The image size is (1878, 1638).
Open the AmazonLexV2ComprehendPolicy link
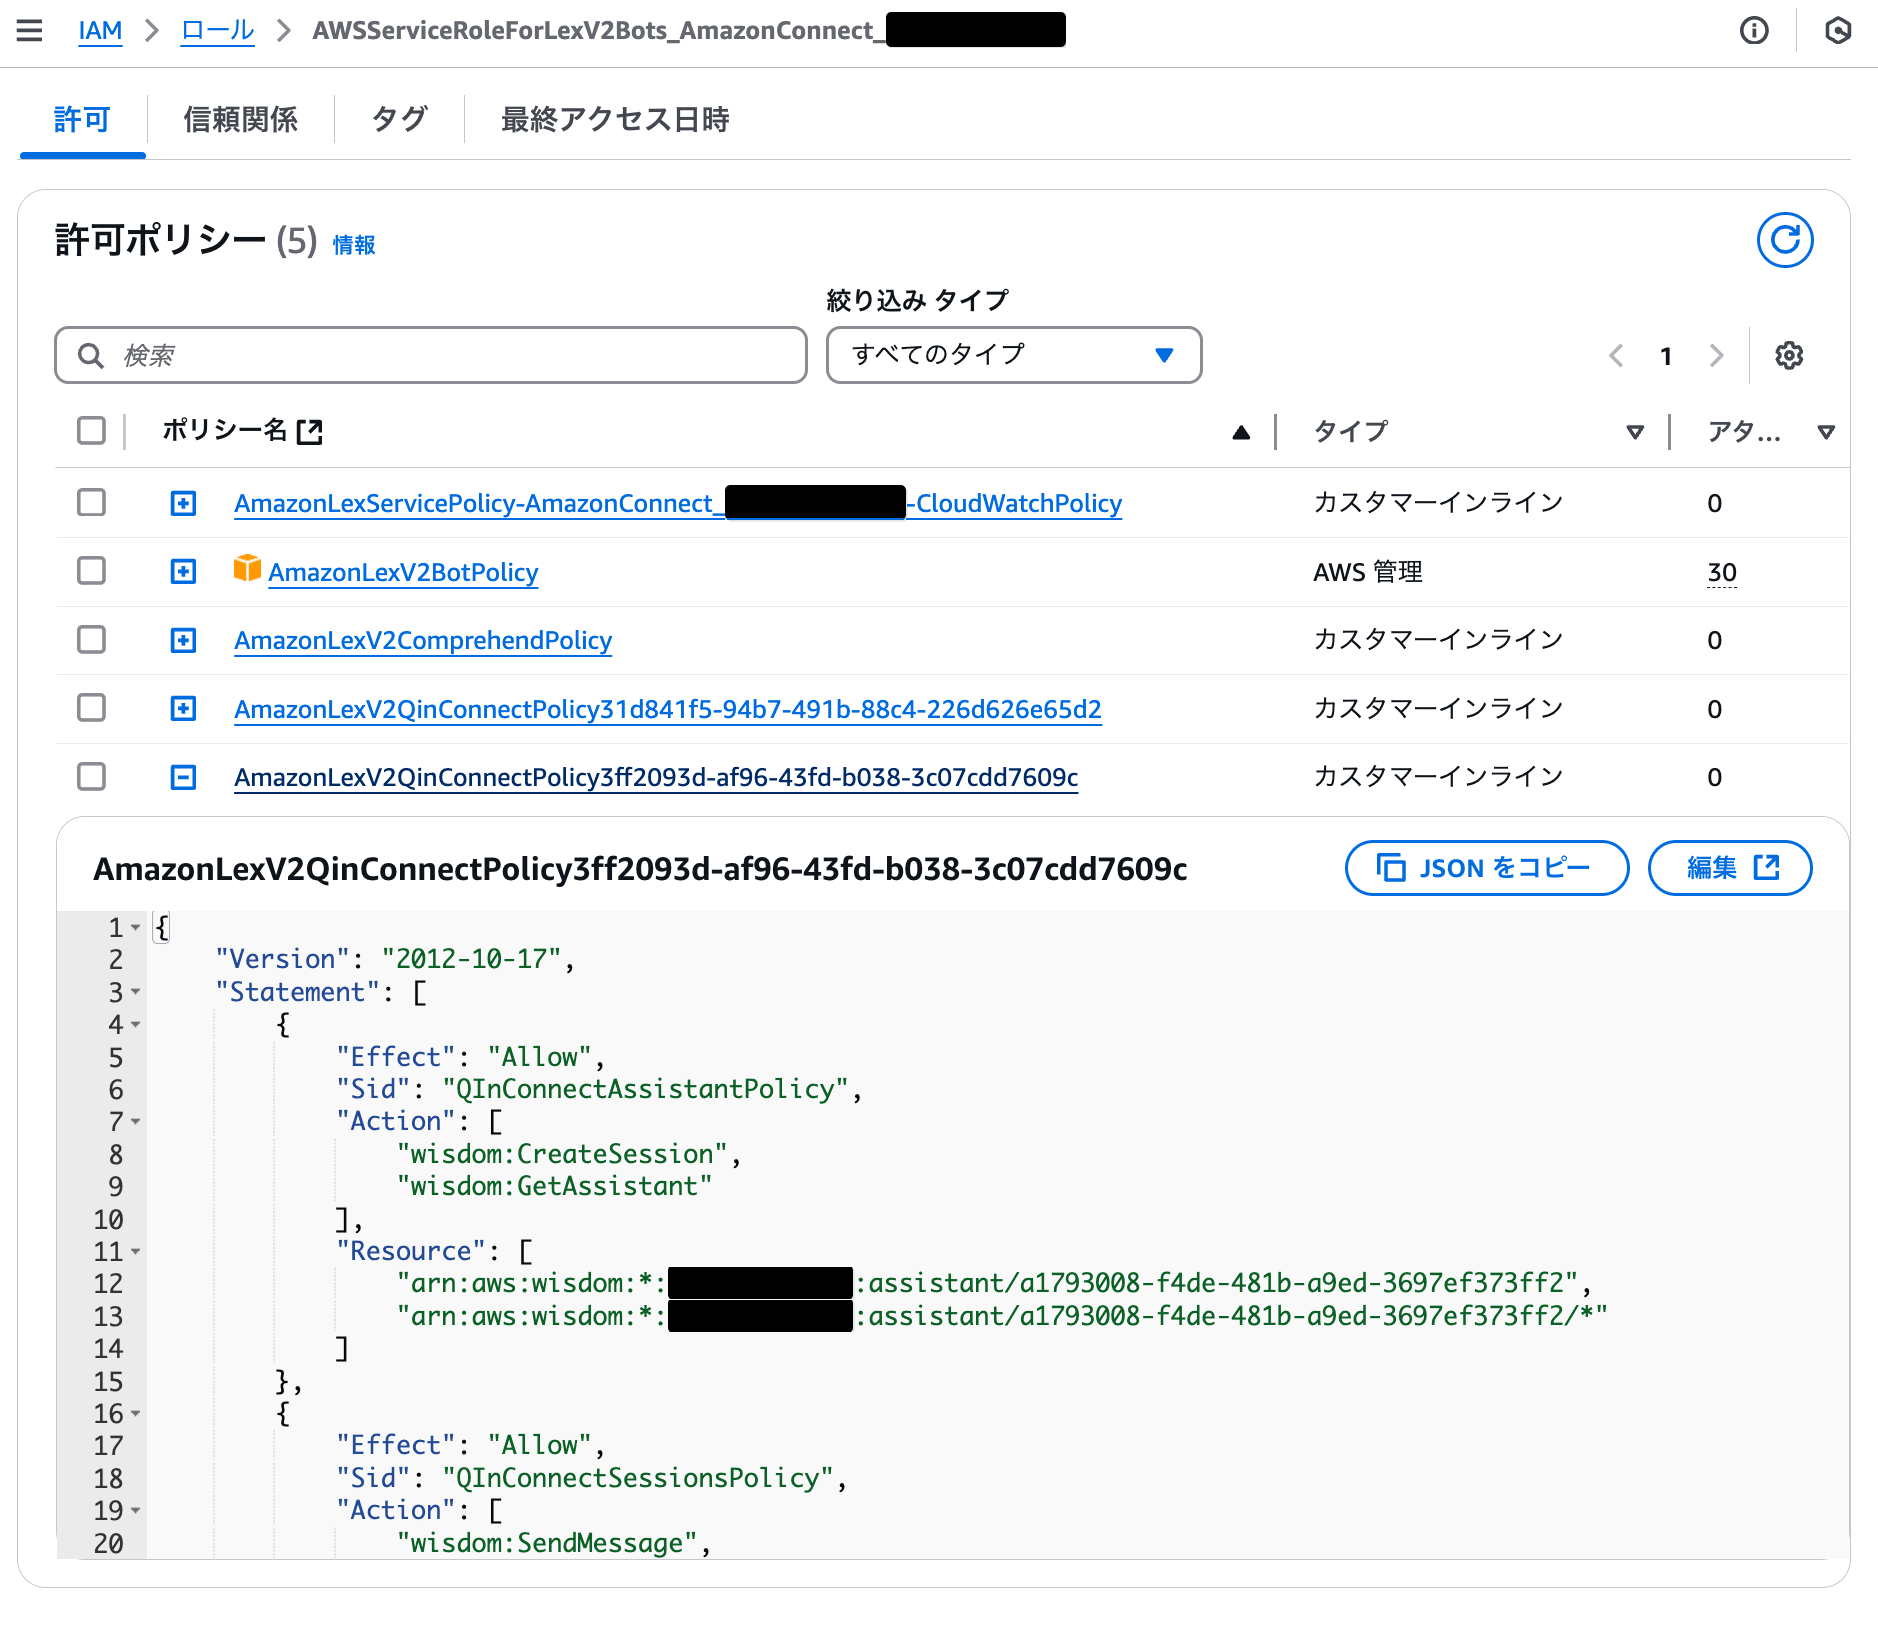[x=423, y=640]
